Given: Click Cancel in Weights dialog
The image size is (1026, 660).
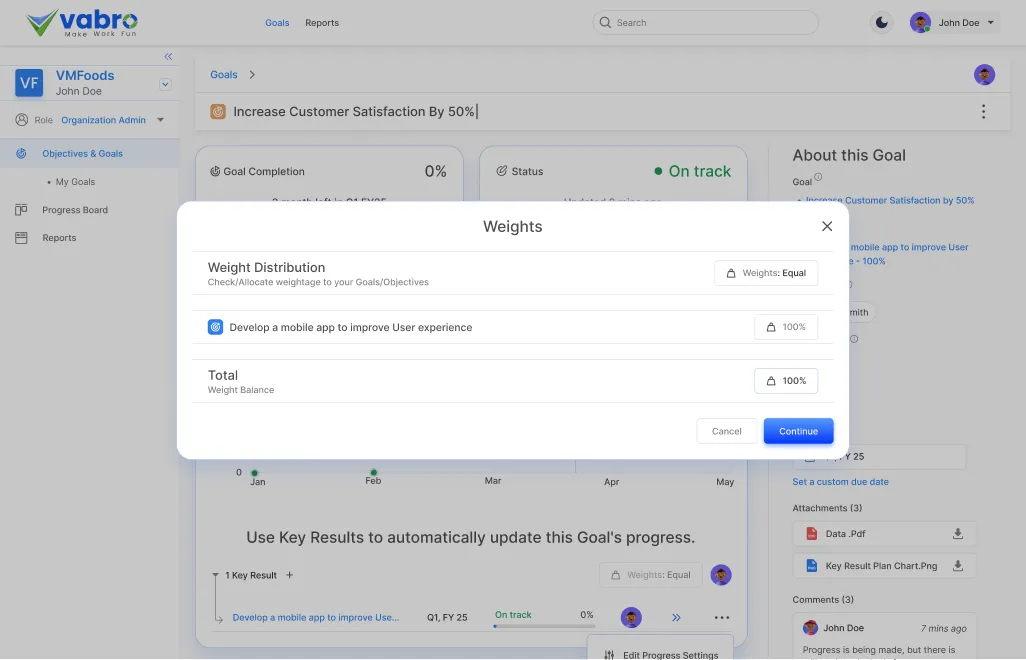Looking at the screenshot, I should tap(727, 431).
